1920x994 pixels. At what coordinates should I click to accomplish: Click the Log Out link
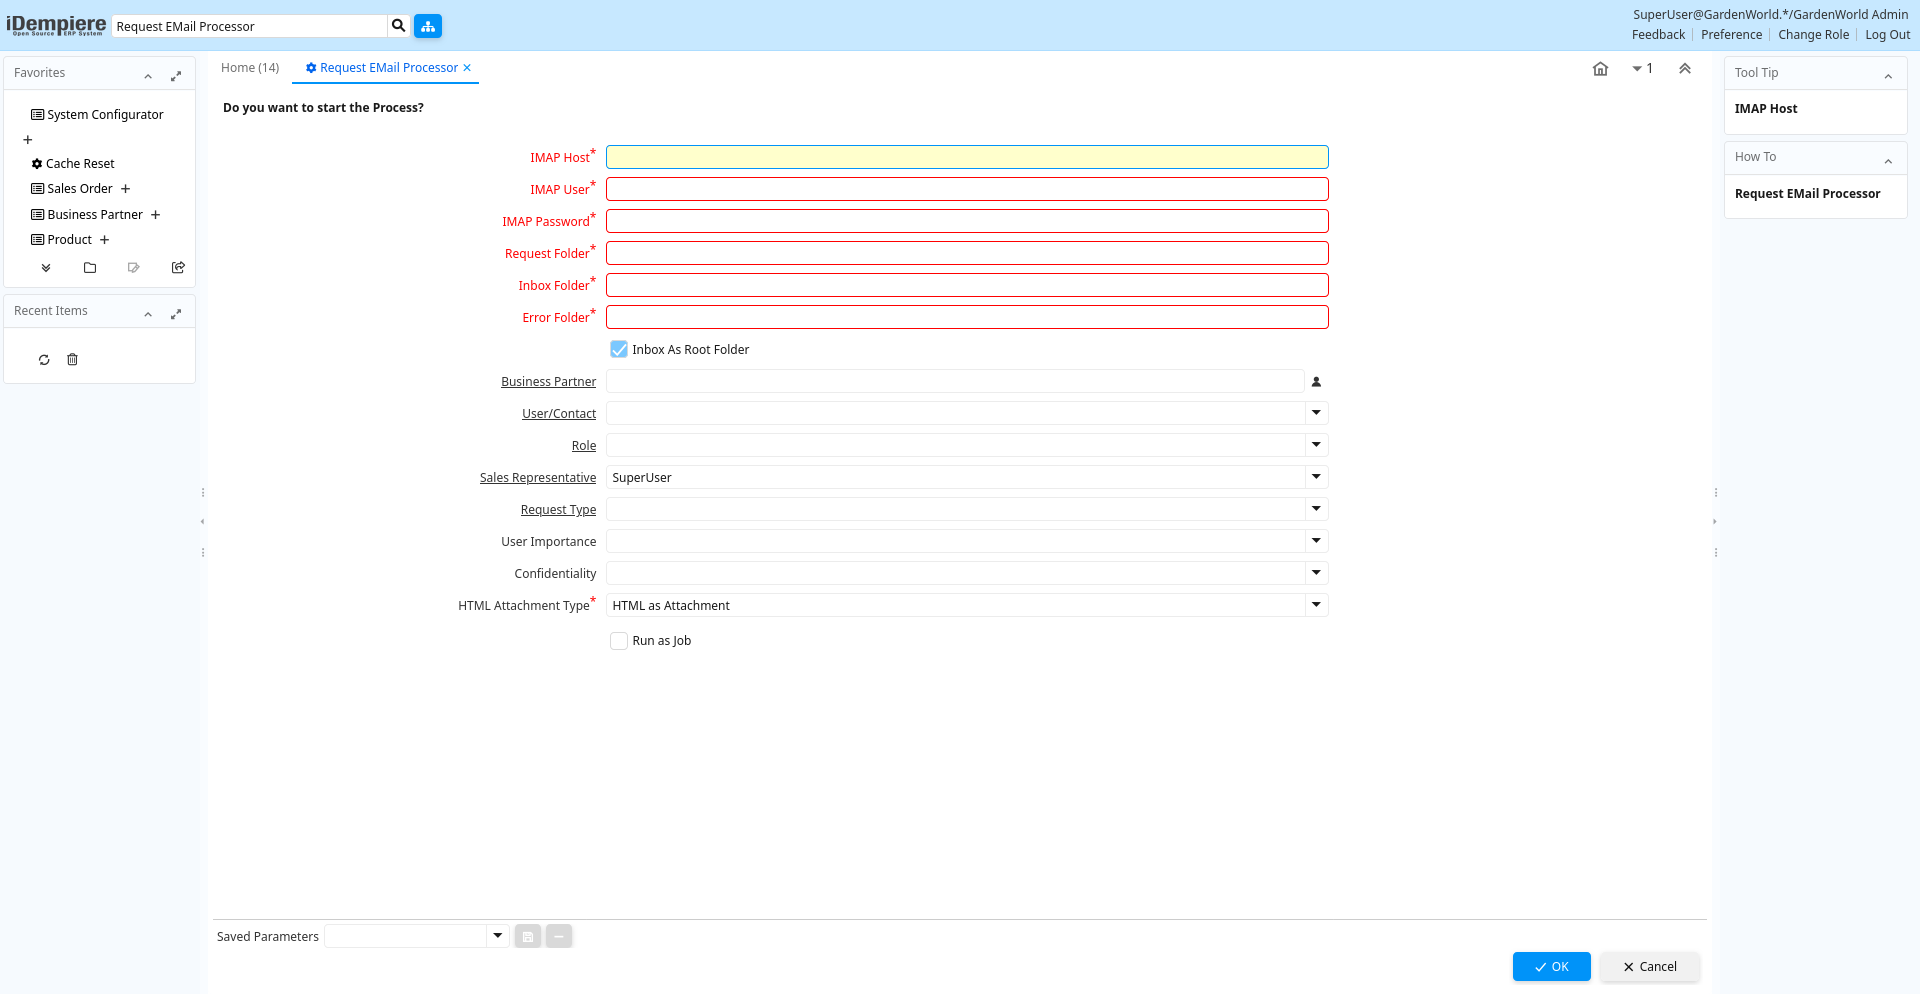[x=1887, y=35]
